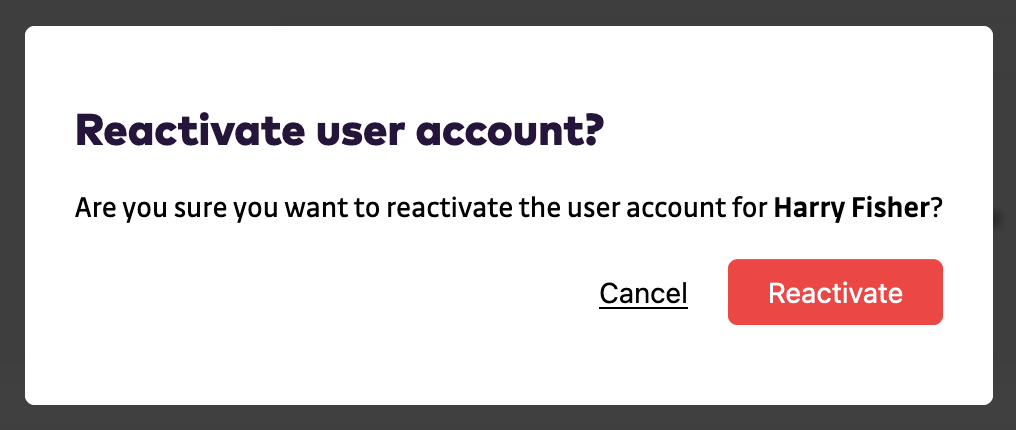Click the red Reactivate button
Viewport: 1016px width, 430px height.
[x=835, y=293]
